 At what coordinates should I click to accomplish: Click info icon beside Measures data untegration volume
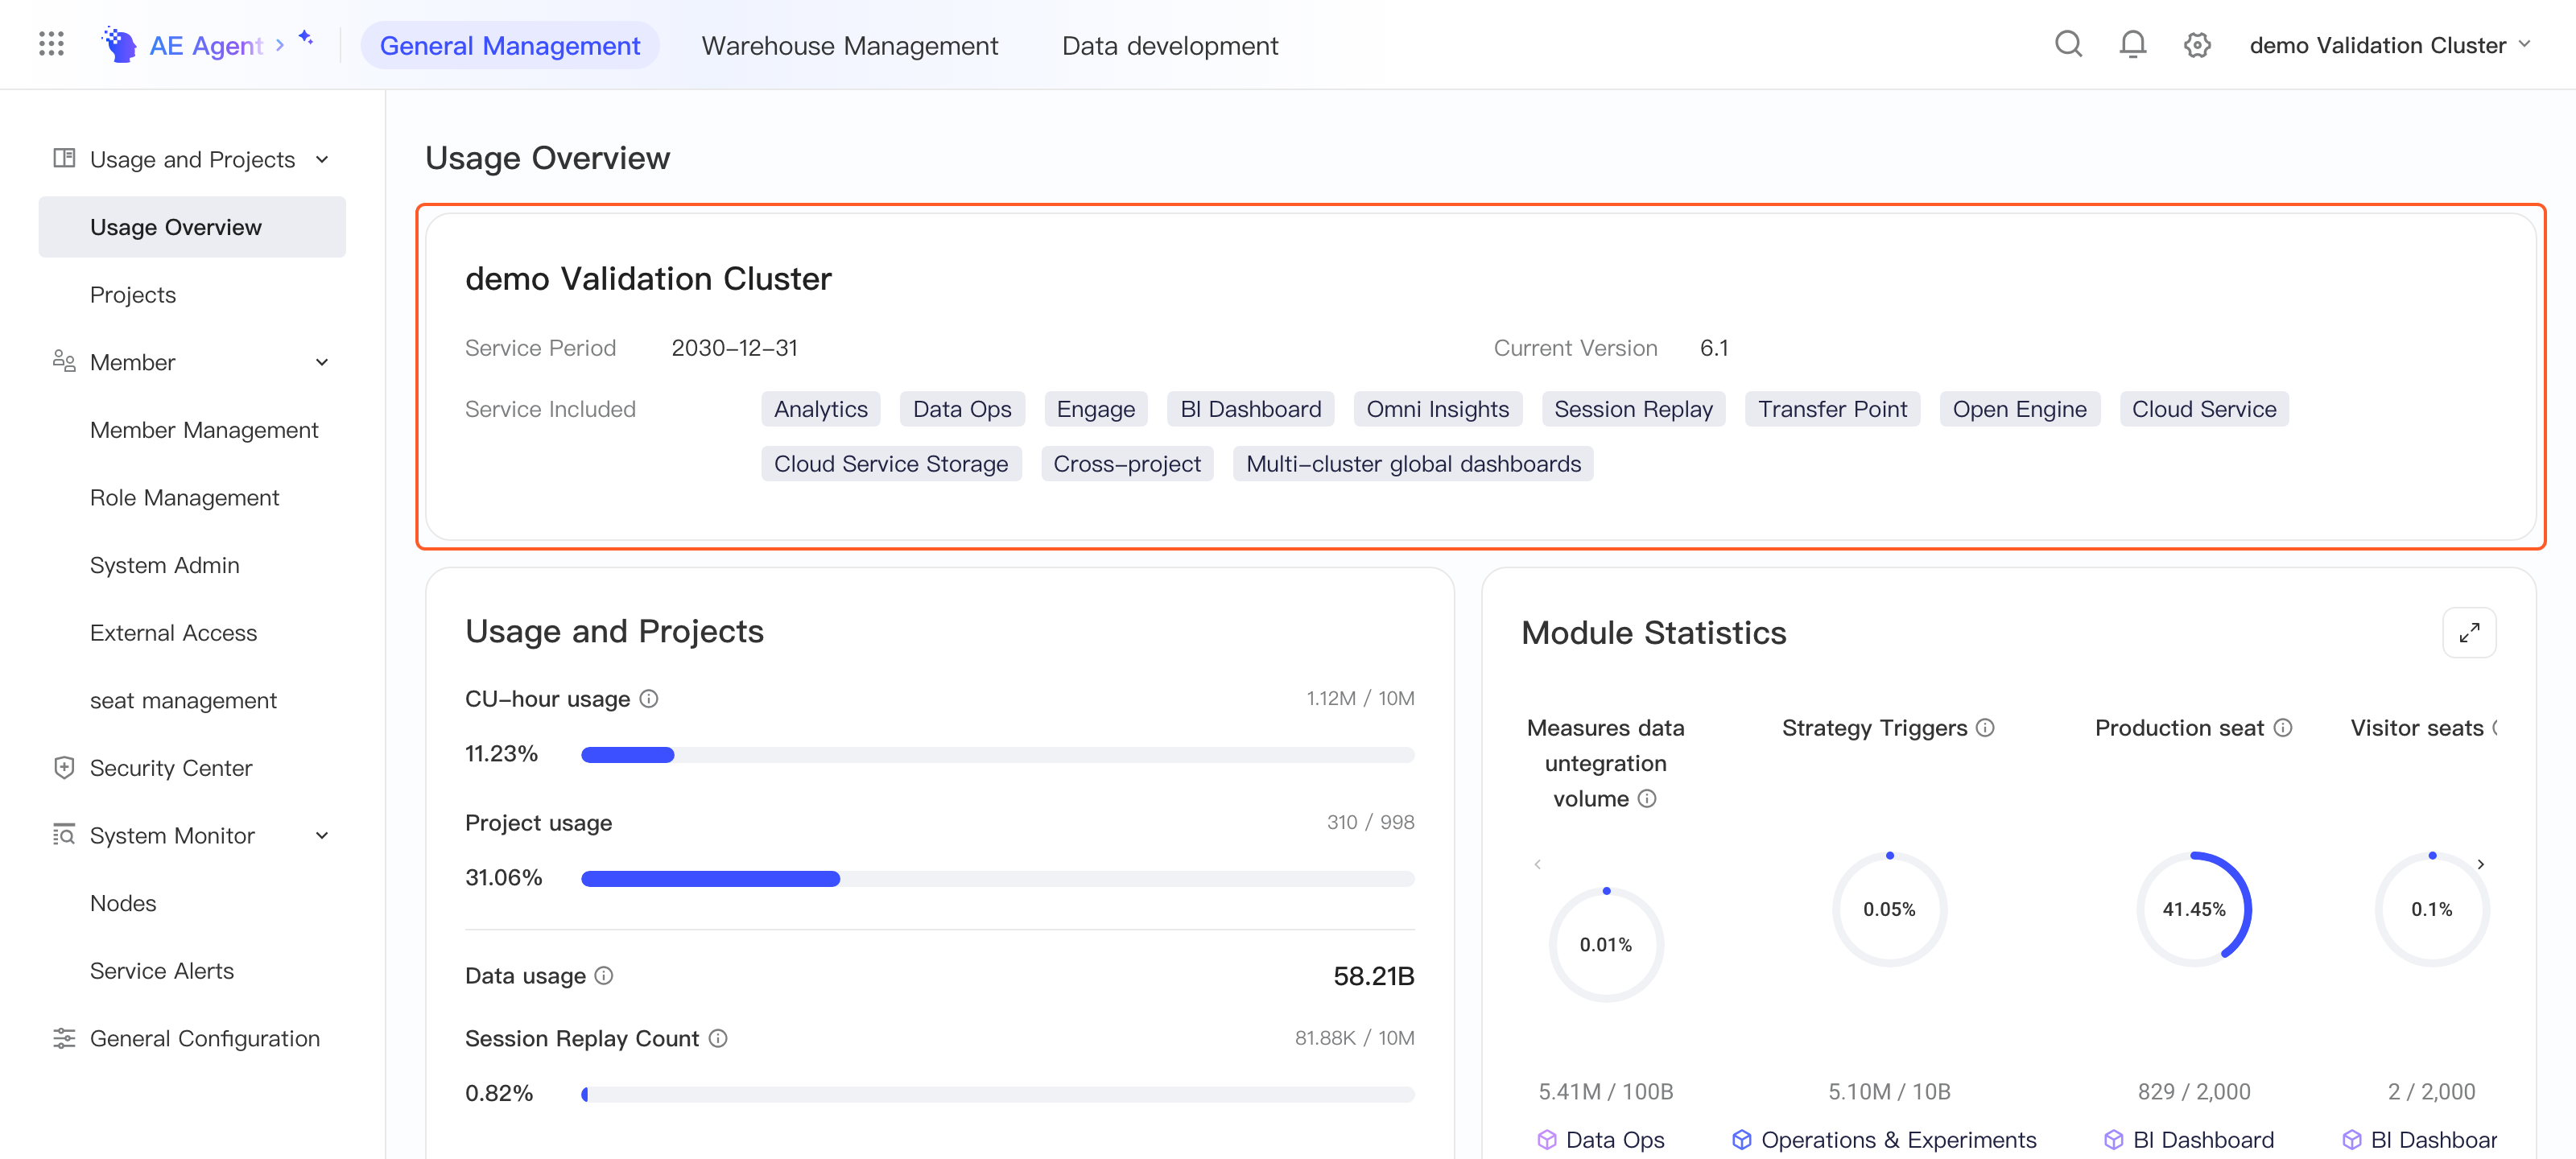1647,798
